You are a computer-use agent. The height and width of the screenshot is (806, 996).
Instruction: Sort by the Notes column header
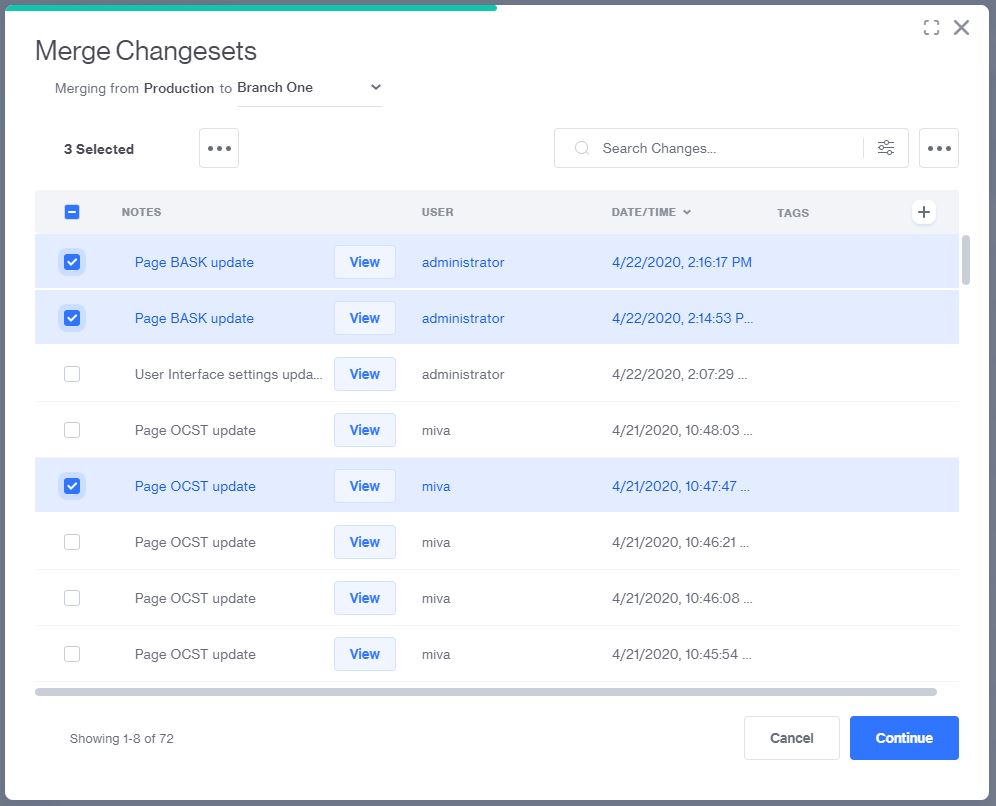[141, 212]
